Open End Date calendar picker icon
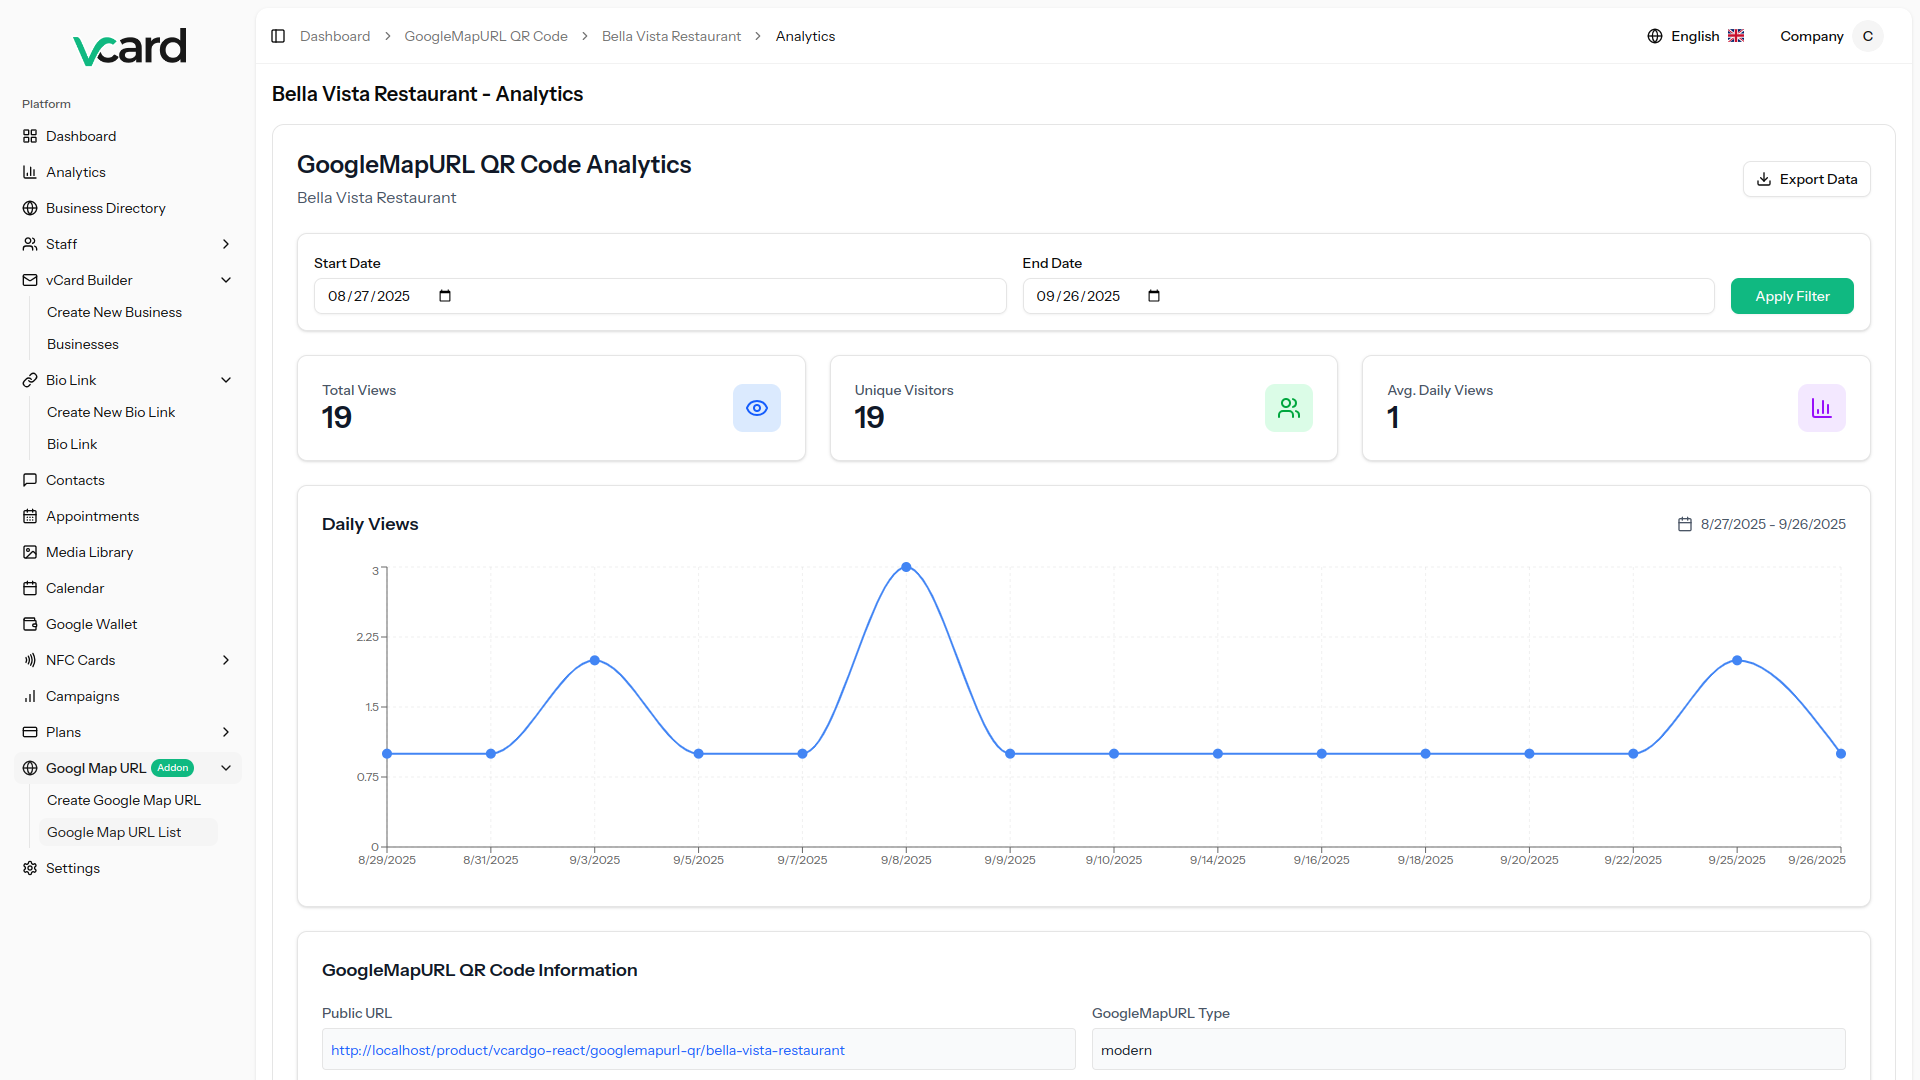The width and height of the screenshot is (1920, 1080). [x=1154, y=296]
